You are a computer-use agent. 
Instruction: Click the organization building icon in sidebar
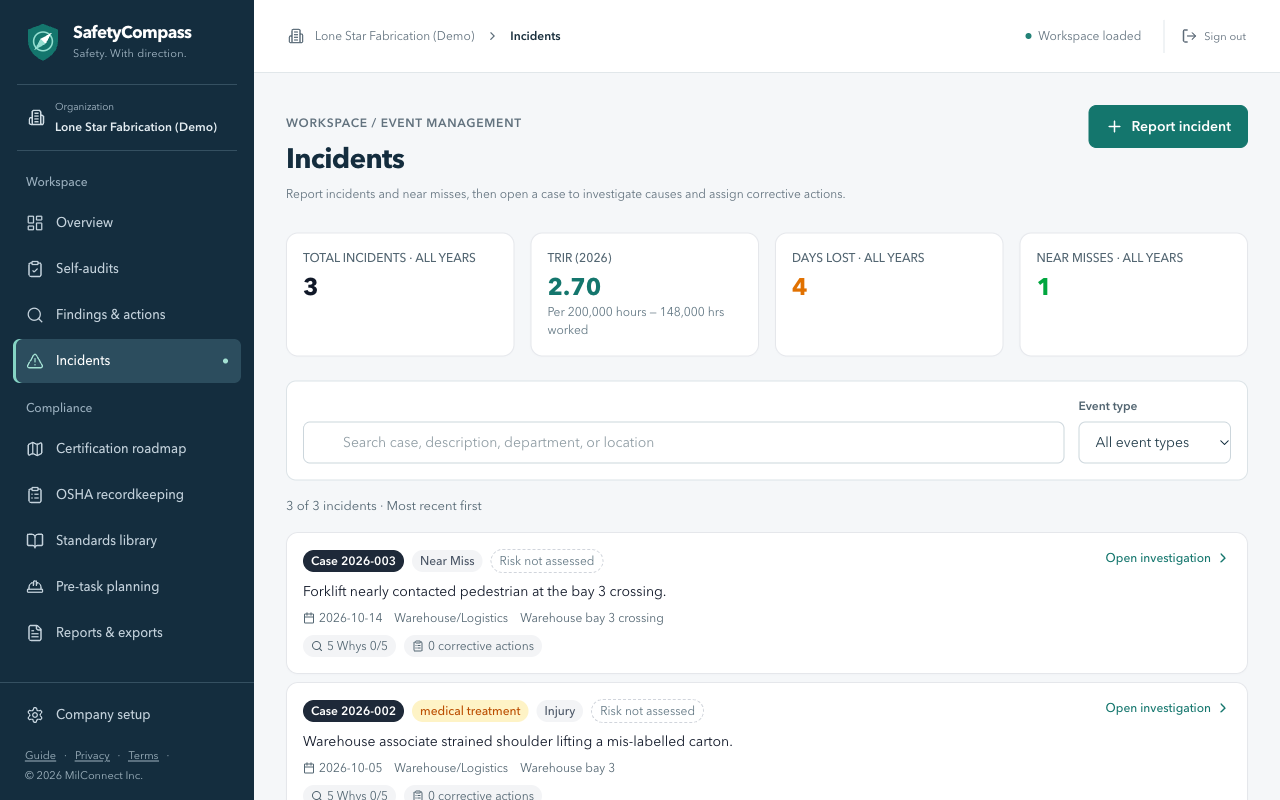[36, 118]
